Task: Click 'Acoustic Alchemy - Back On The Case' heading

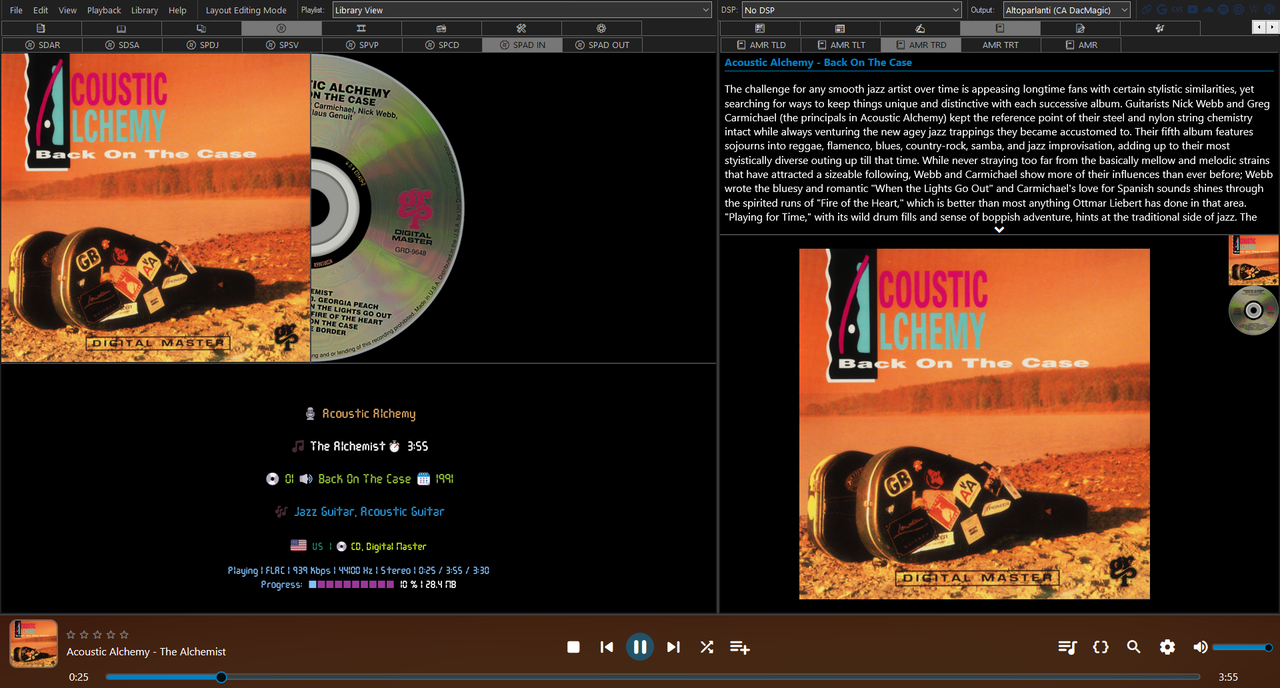Action: (x=818, y=62)
